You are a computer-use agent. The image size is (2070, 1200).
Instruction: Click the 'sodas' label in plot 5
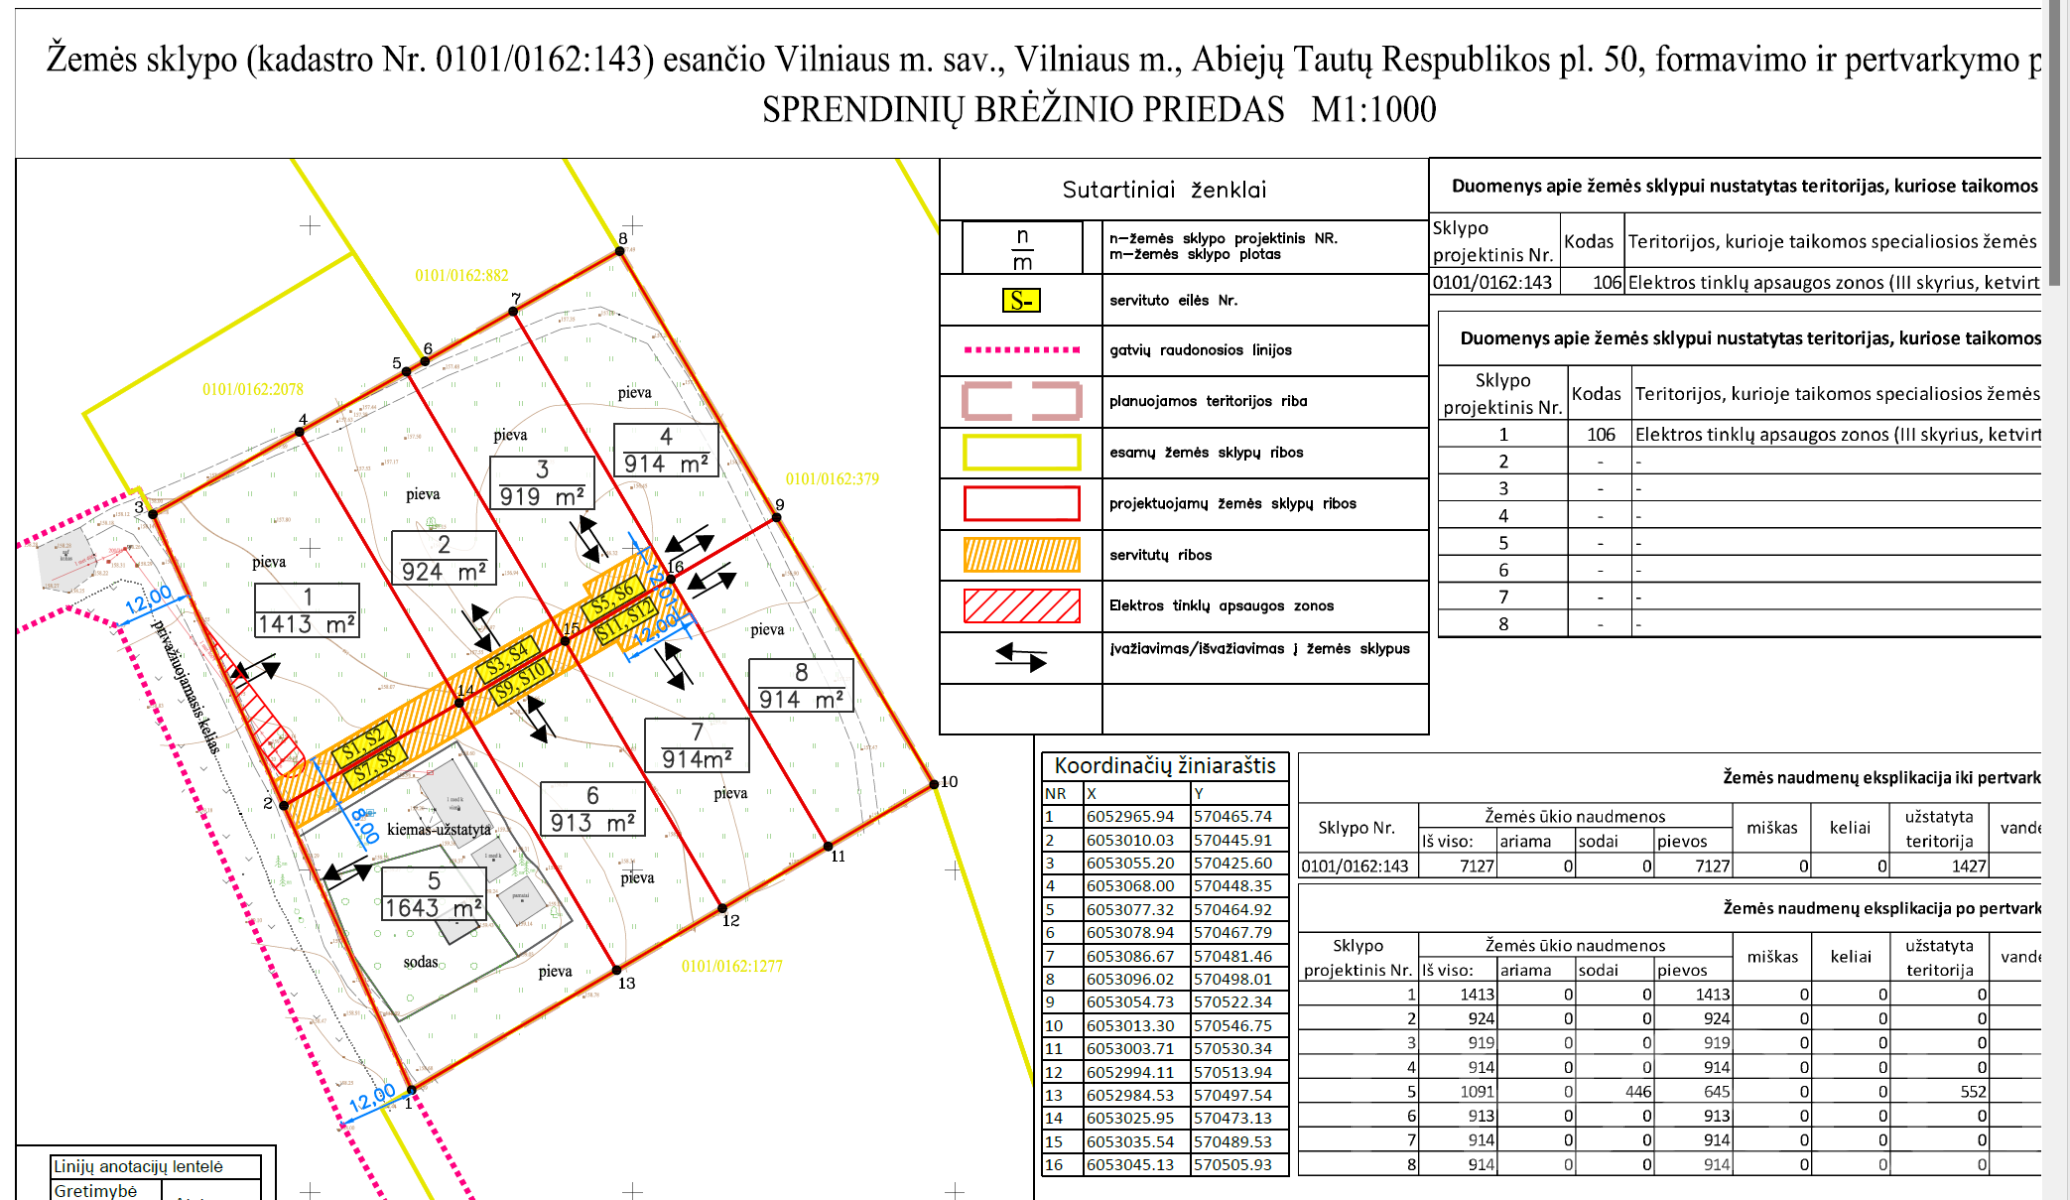420,962
